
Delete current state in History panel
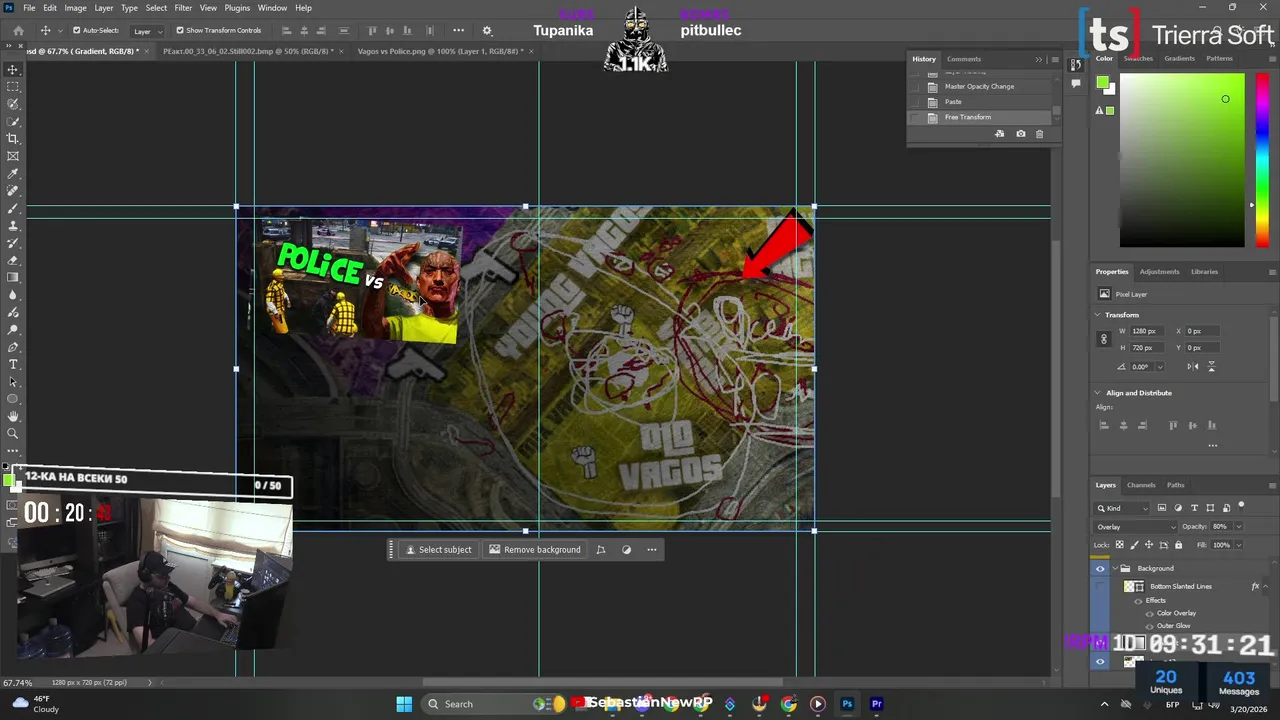(1039, 134)
